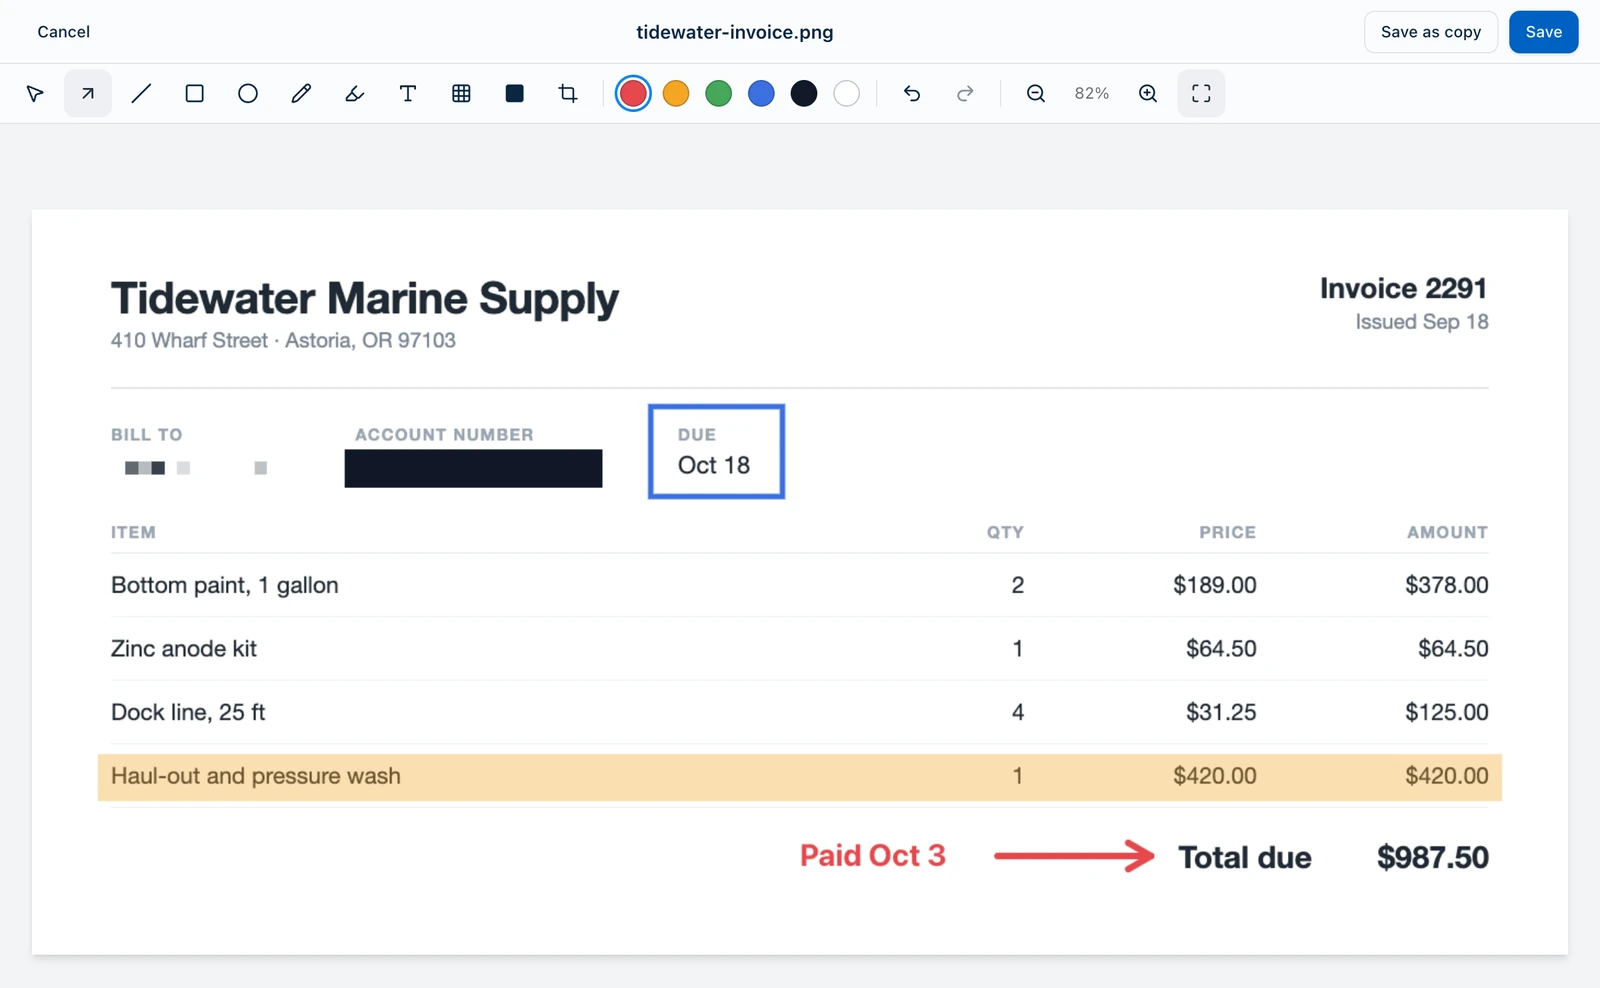Click the $189.00 price
Viewport: 1600px width, 988px height.
click(x=1215, y=585)
